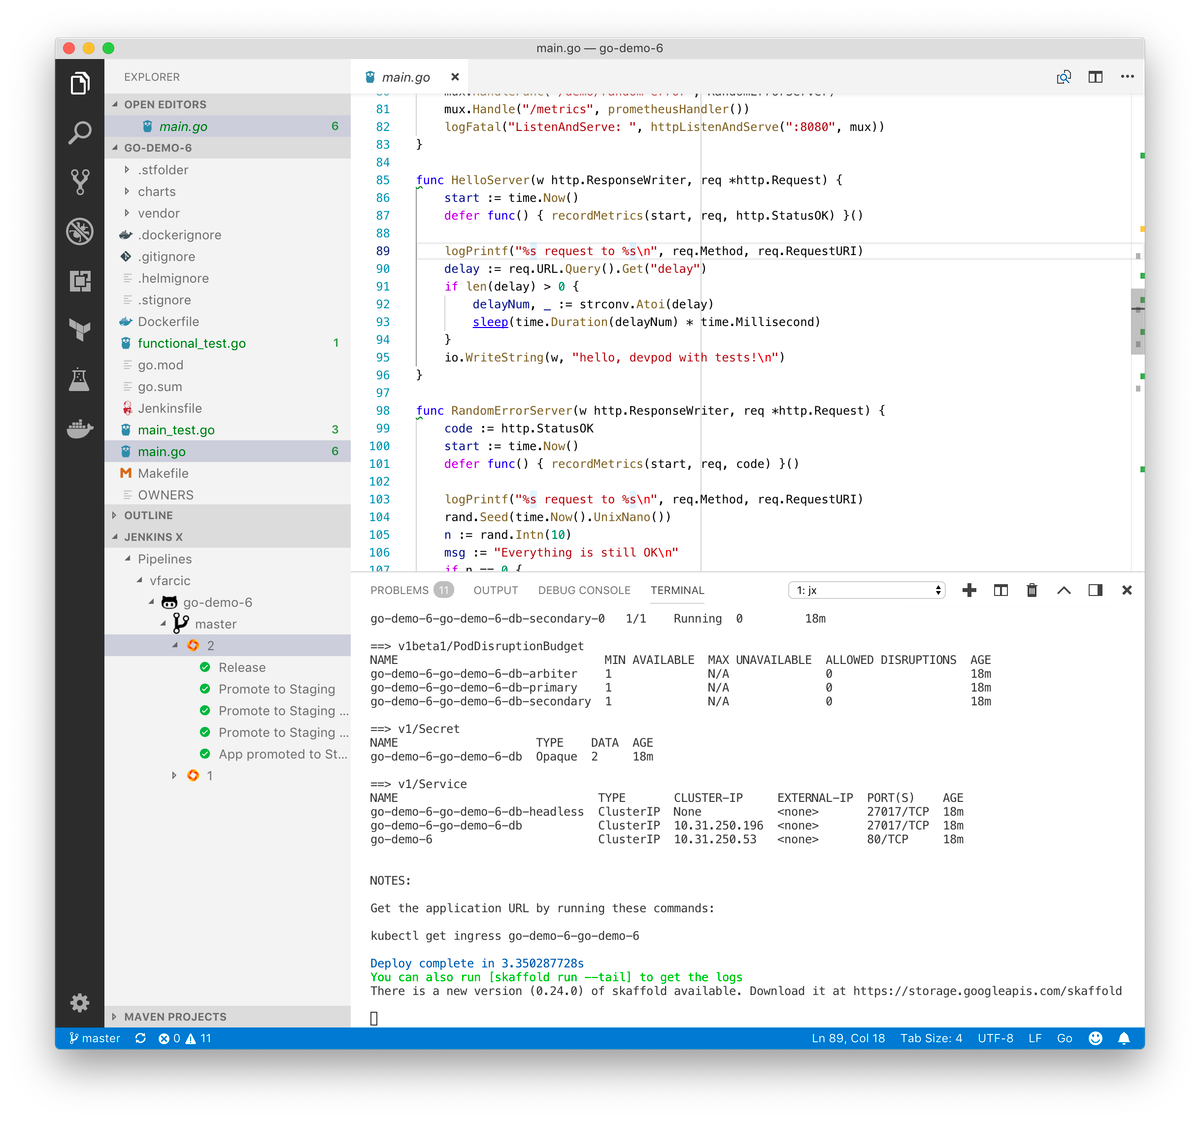Image resolution: width=1200 pixels, height=1122 pixels.
Task: Click the Go language indicator in status bar
Action: tap(1064, 1038)
